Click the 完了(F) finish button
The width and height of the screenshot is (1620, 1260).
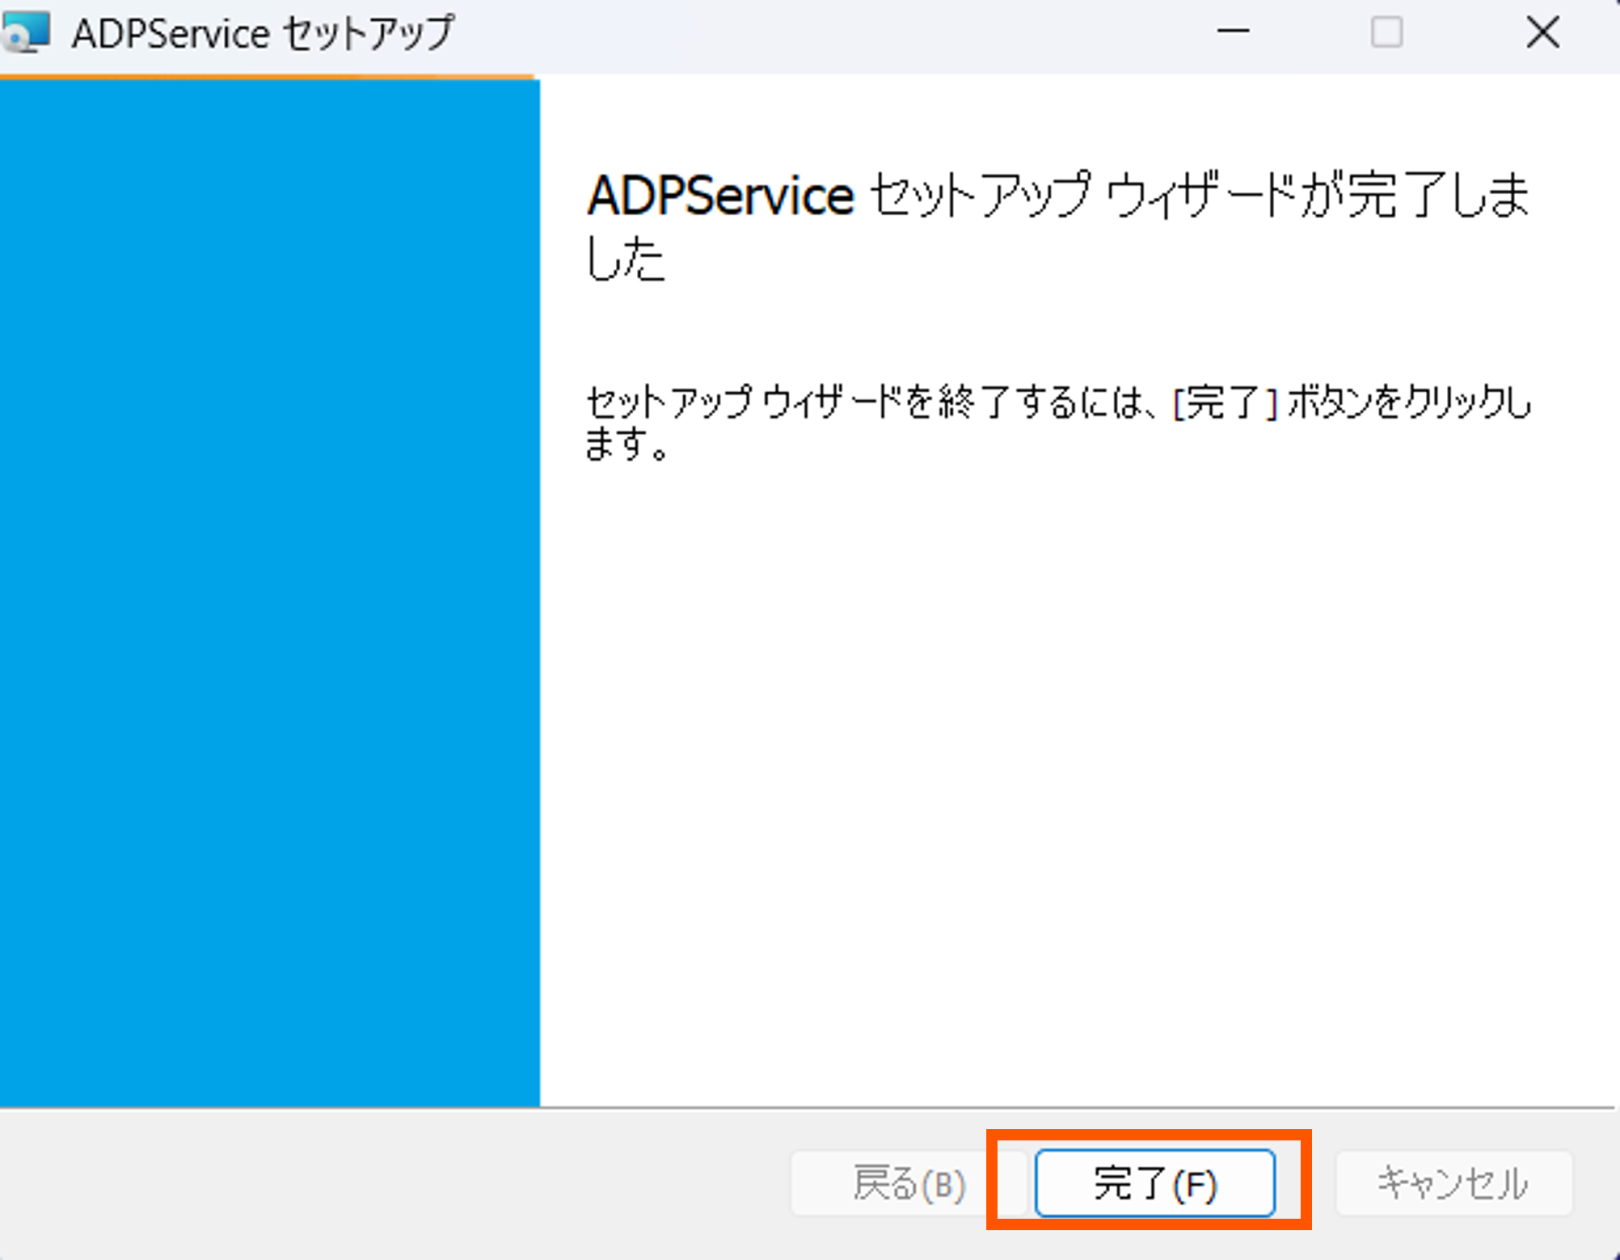tap(1155, 1183)
